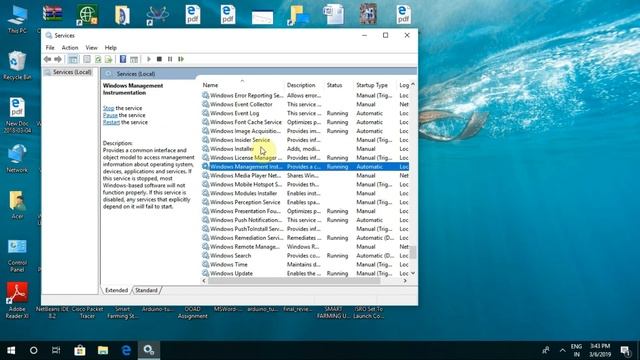Open Microsoft Store from the taskbar
The height and width of the screenshot is (360, 640).
pyautogui.click(x=80, y=350)
